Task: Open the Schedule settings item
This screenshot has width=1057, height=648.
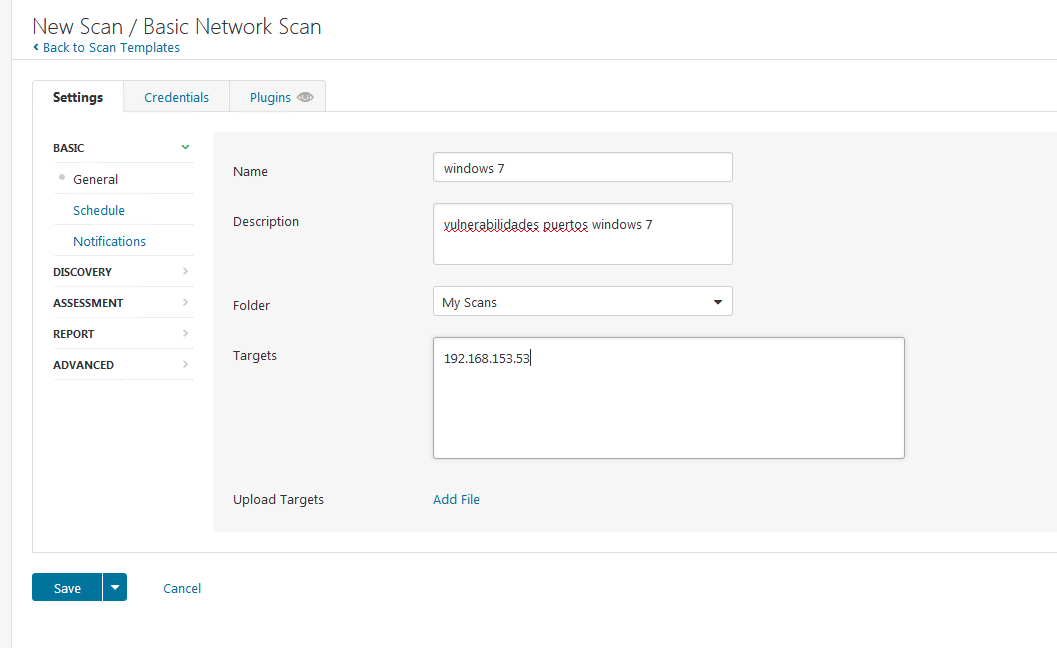Action: click(x=99, y=210)
